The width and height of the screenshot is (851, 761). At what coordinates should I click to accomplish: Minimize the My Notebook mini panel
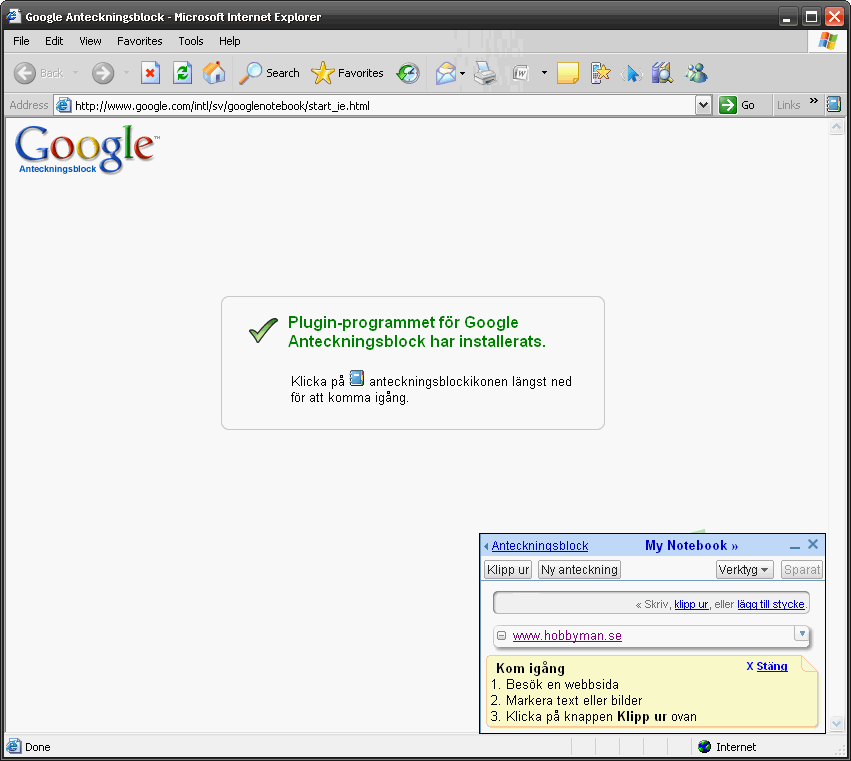point(795,546)
